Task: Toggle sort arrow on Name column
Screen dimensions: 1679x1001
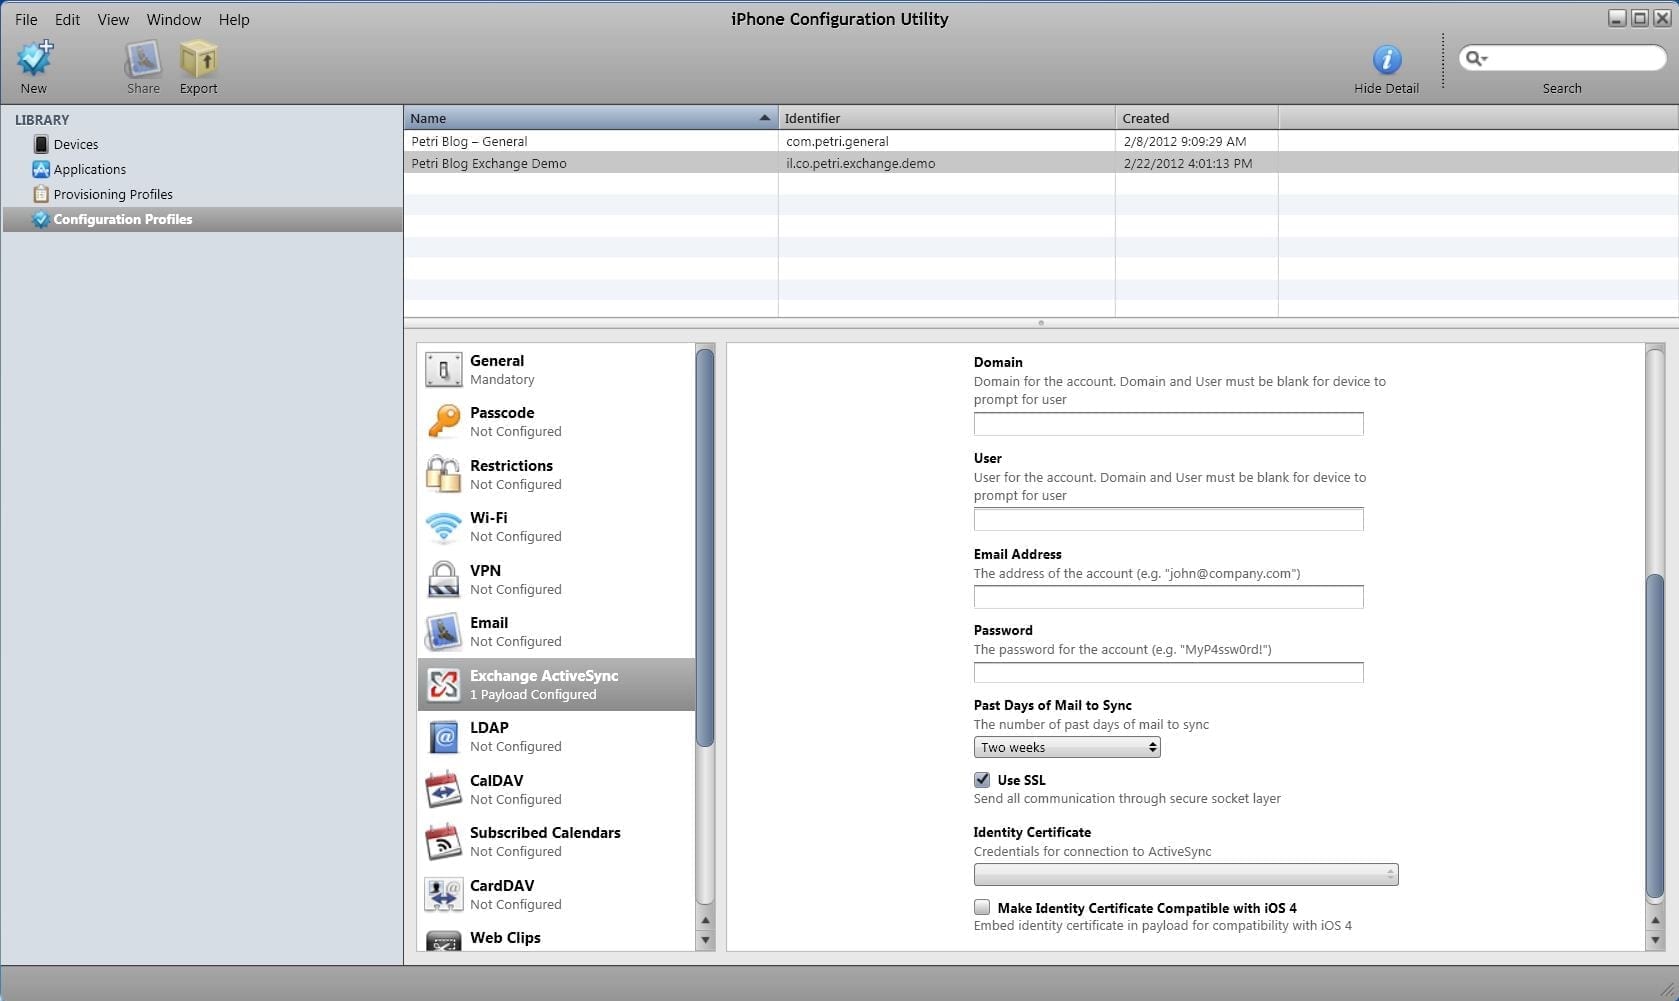Action: click(765, 118)
